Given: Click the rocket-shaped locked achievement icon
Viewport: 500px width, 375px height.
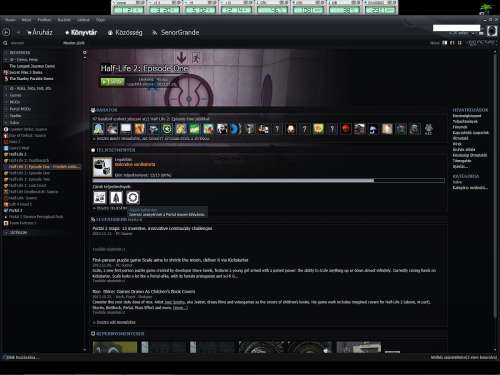Looking at the screenshot, I should point(116,197).
